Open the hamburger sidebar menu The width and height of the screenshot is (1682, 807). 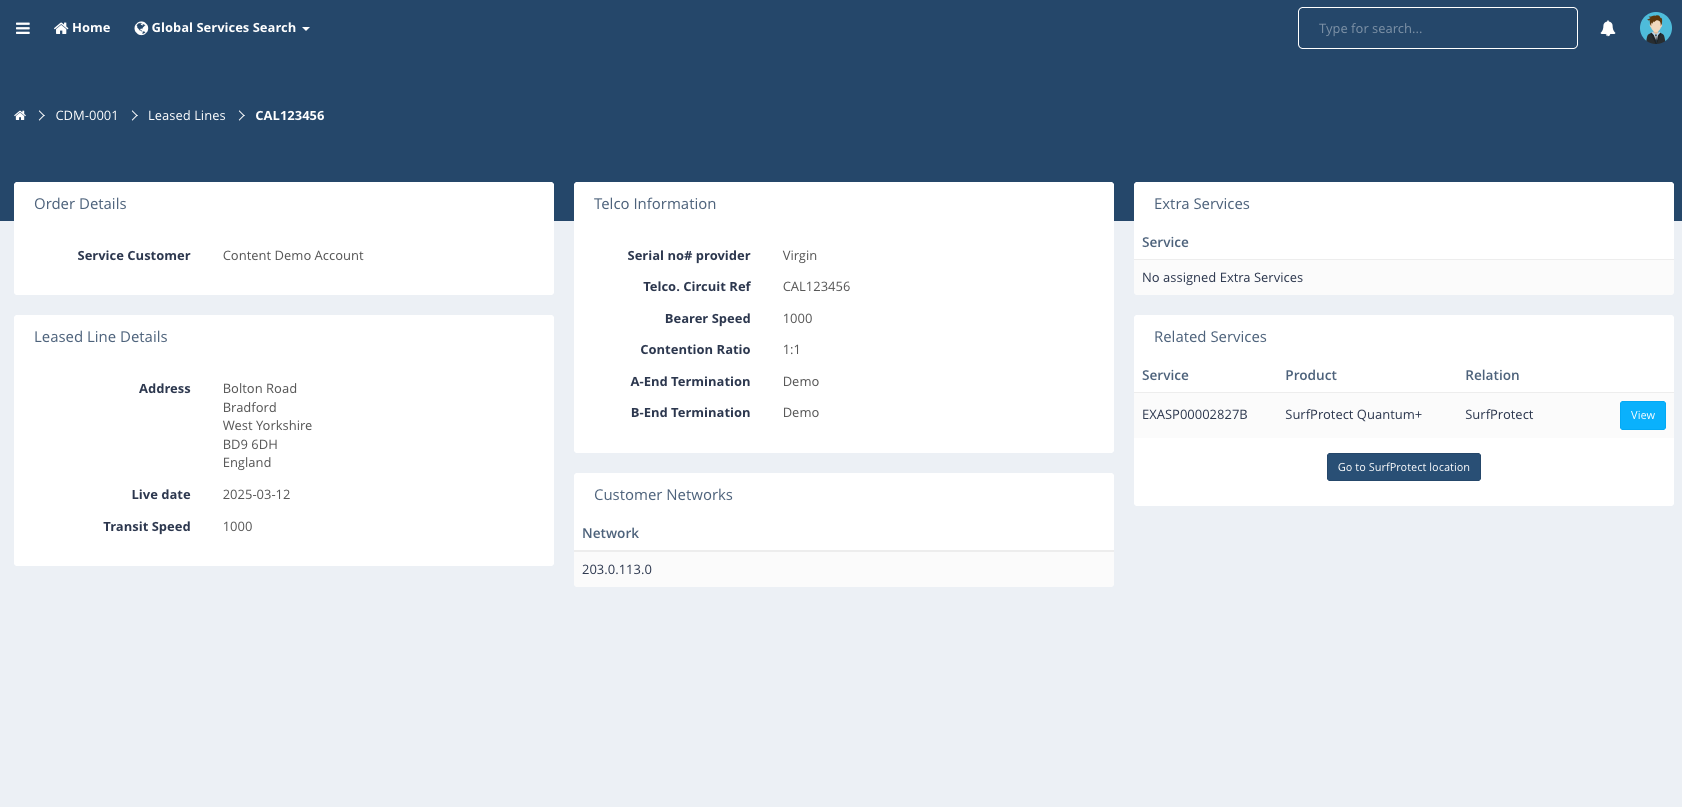23,28
